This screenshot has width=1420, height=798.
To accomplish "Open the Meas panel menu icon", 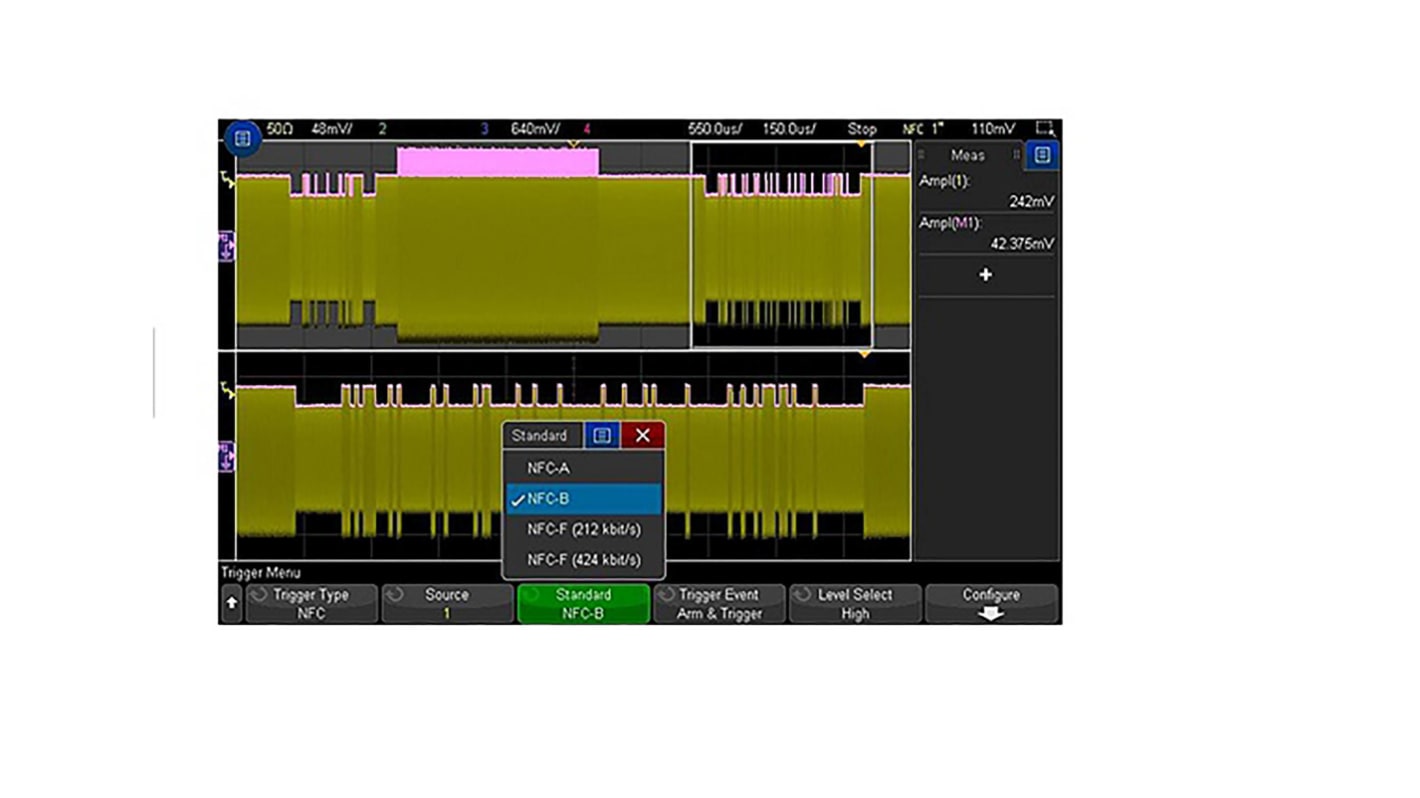I will point(1043,155).
